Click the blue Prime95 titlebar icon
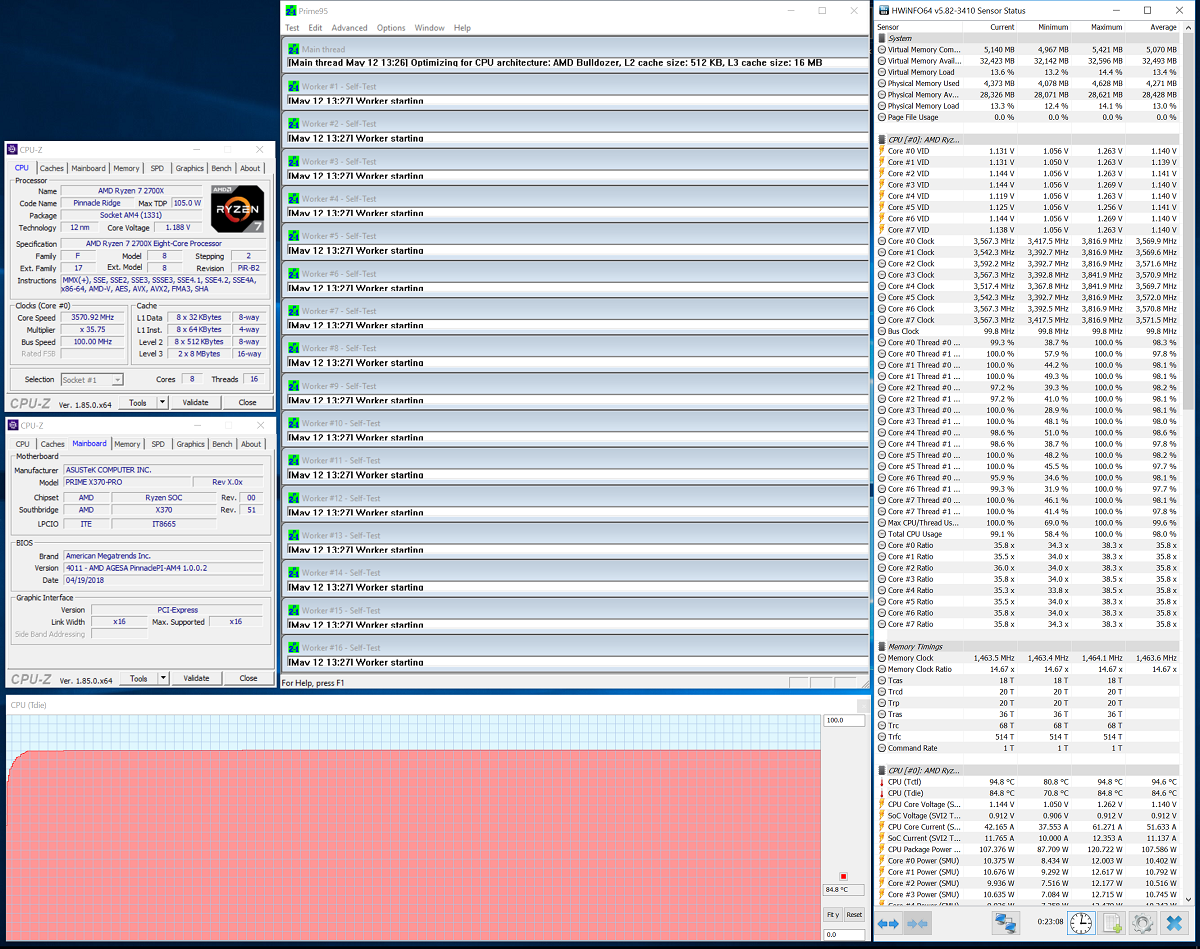Screen dimensions: 1200x949 pyautogui.click(x=290, y=10)
